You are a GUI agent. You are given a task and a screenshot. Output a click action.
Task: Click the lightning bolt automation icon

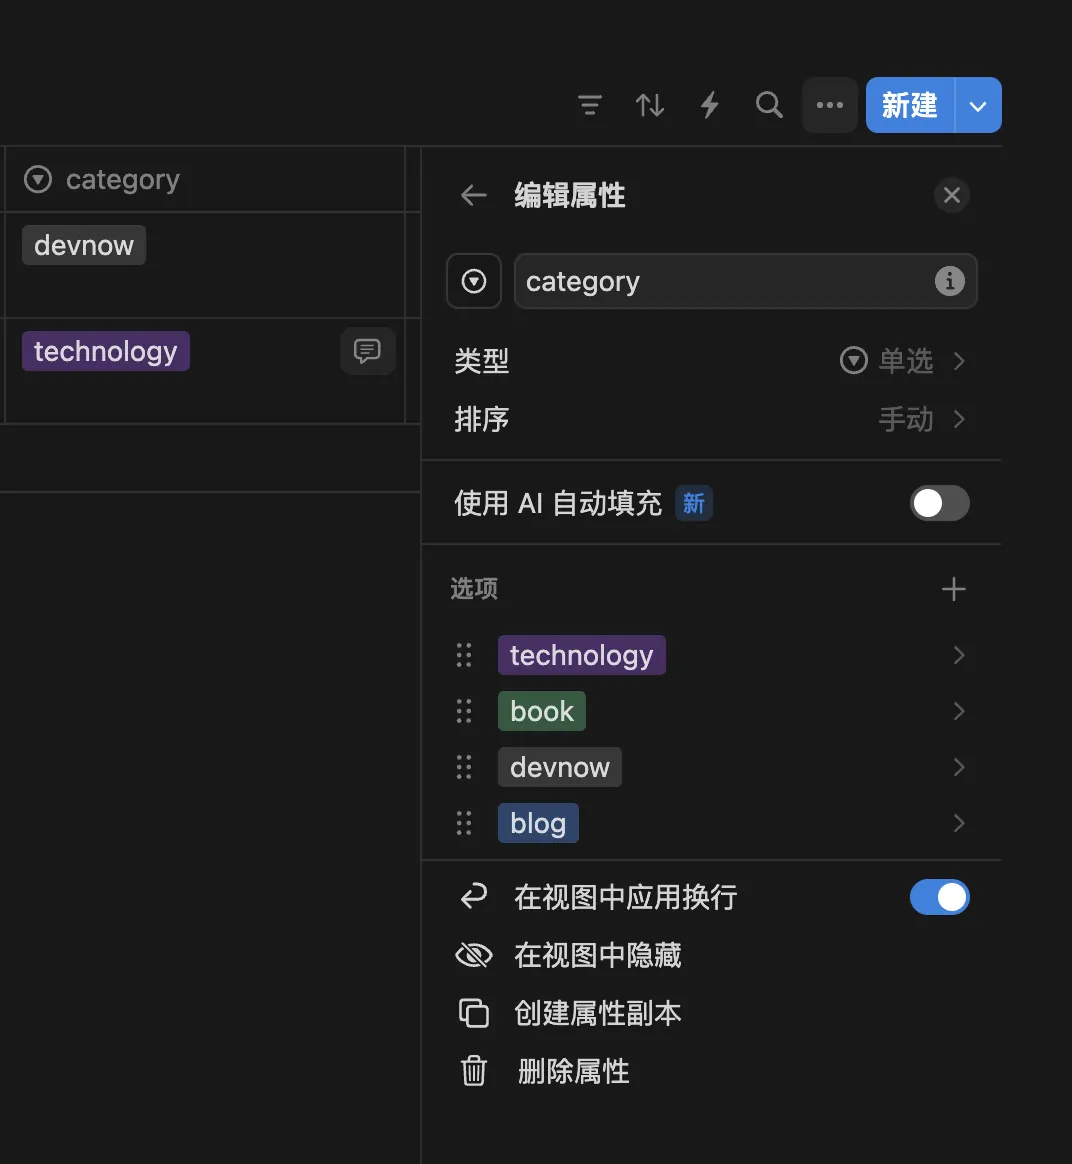coord(710,105)
